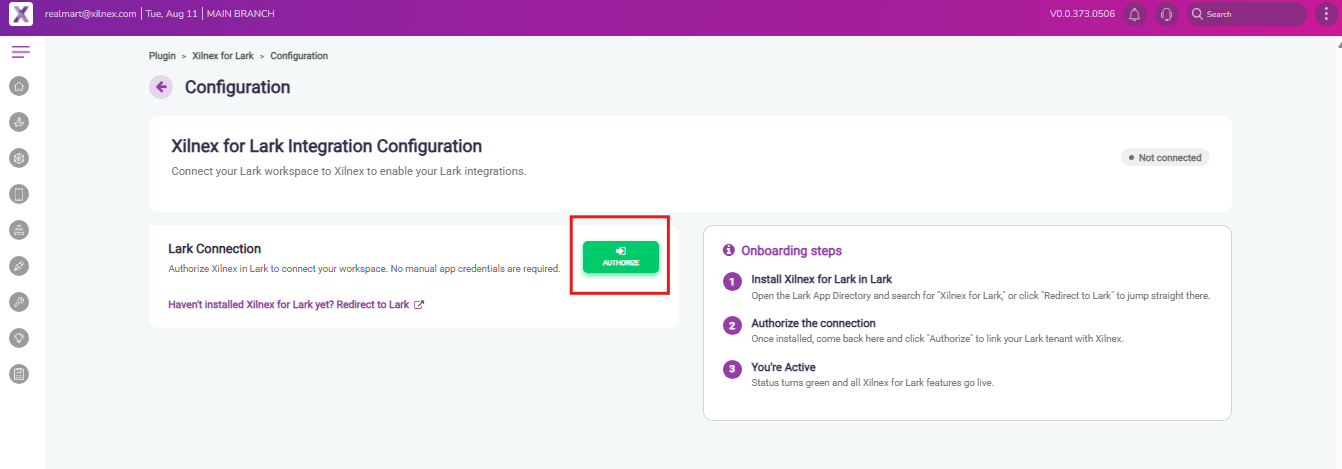The height and width of the screenshot is (469, 1342).
Task: Open the hand-holding icon in sidebar
Action: pos(18,122)
